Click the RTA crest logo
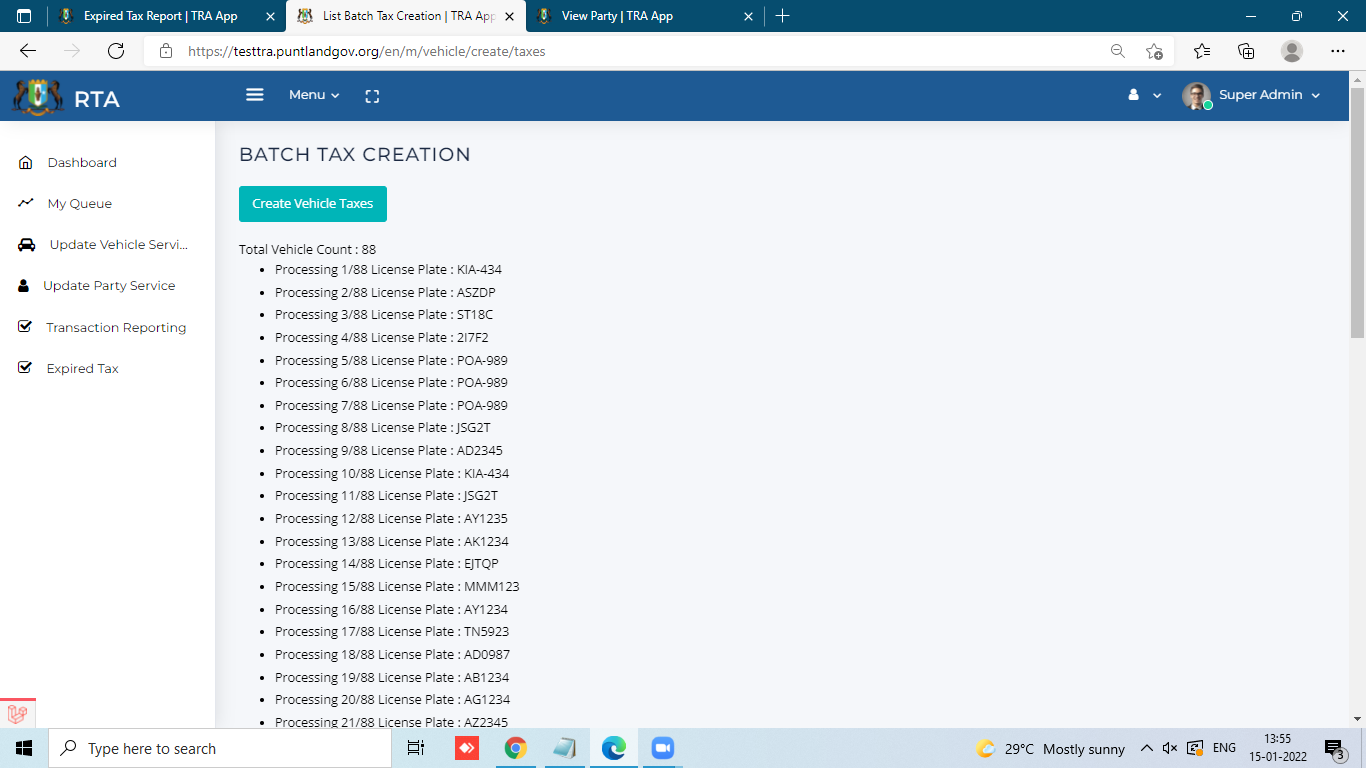This screenshot has width=1366, height=768. (37, 98)
